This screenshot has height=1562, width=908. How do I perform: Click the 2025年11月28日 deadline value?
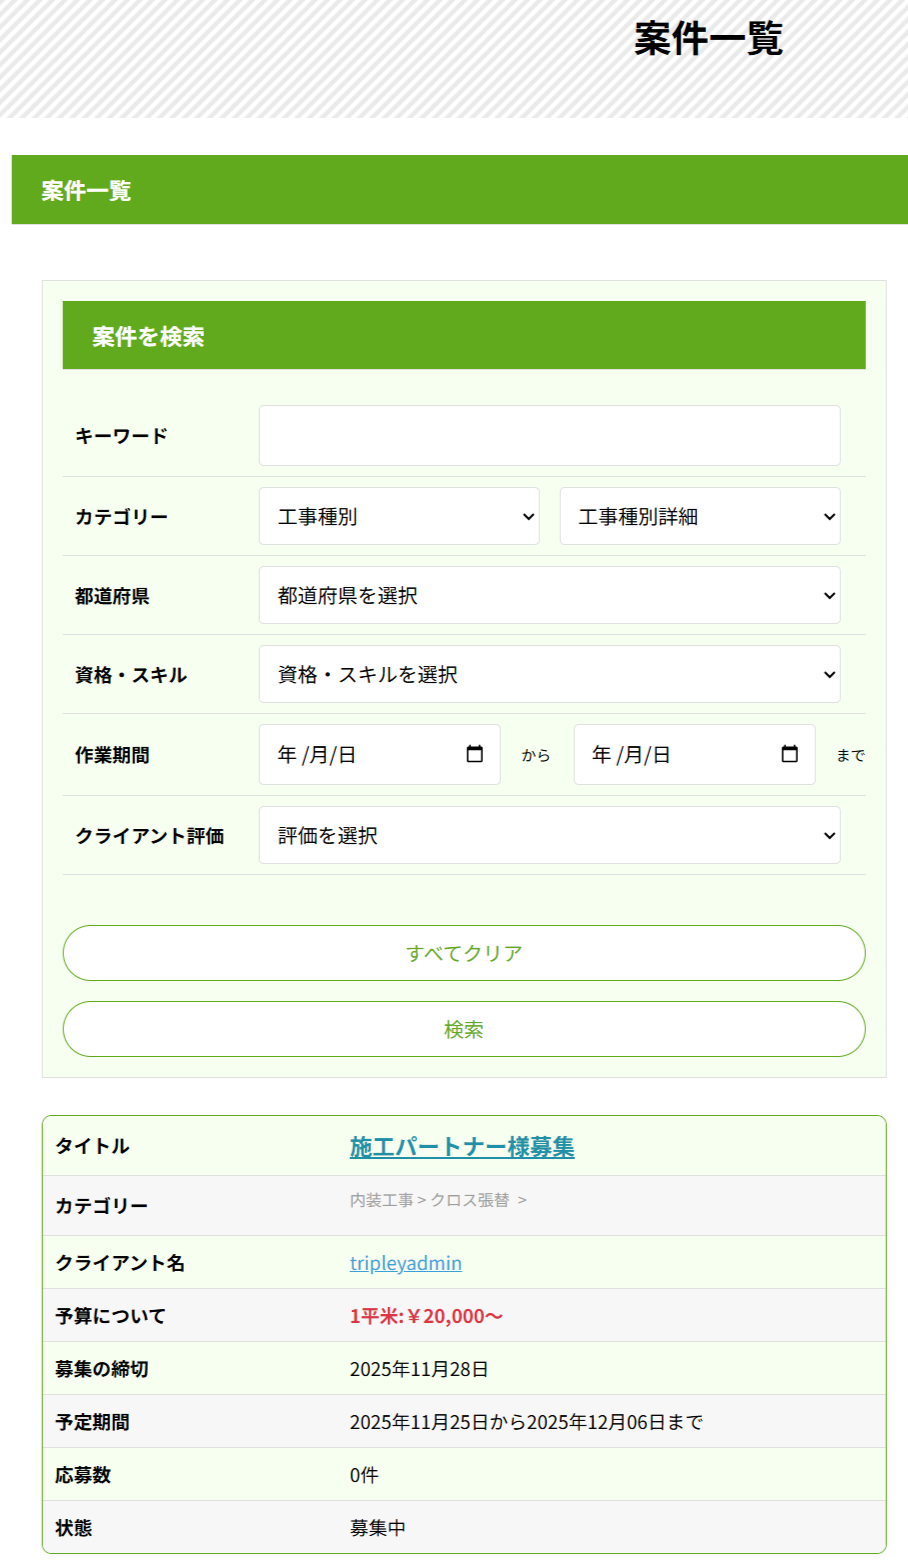pos(419,1369)
